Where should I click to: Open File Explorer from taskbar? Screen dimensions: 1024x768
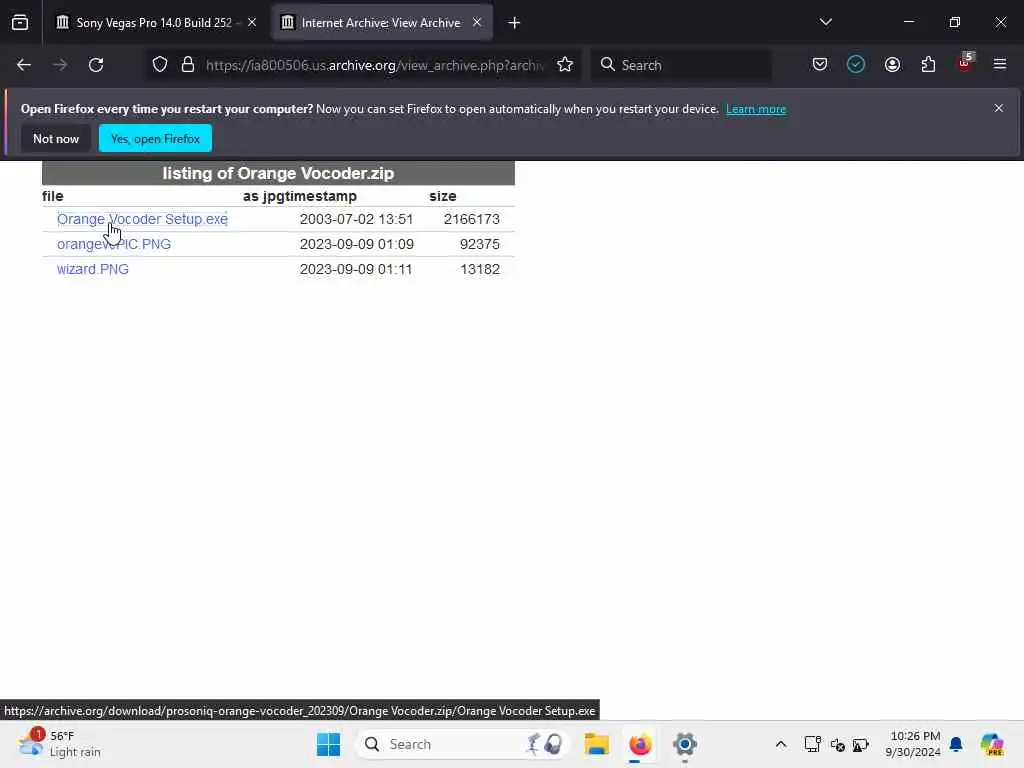(596, 744)
